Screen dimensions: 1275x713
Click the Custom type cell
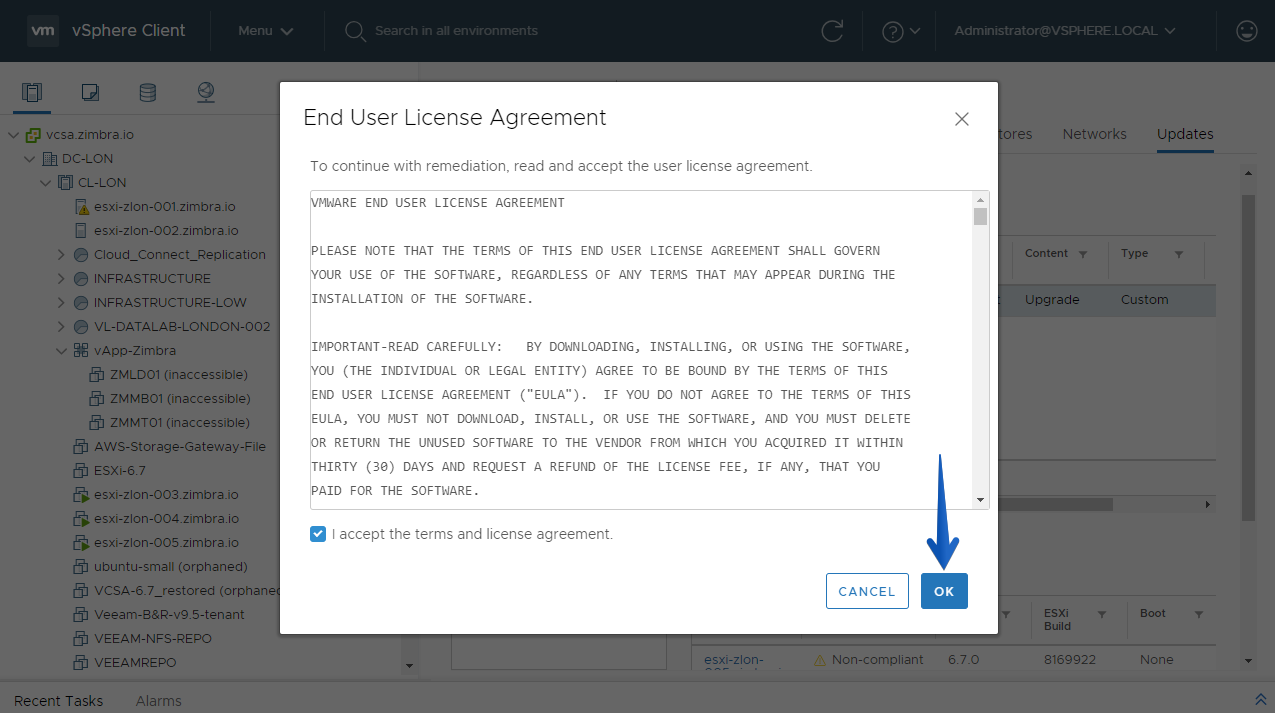[1145, 299]
